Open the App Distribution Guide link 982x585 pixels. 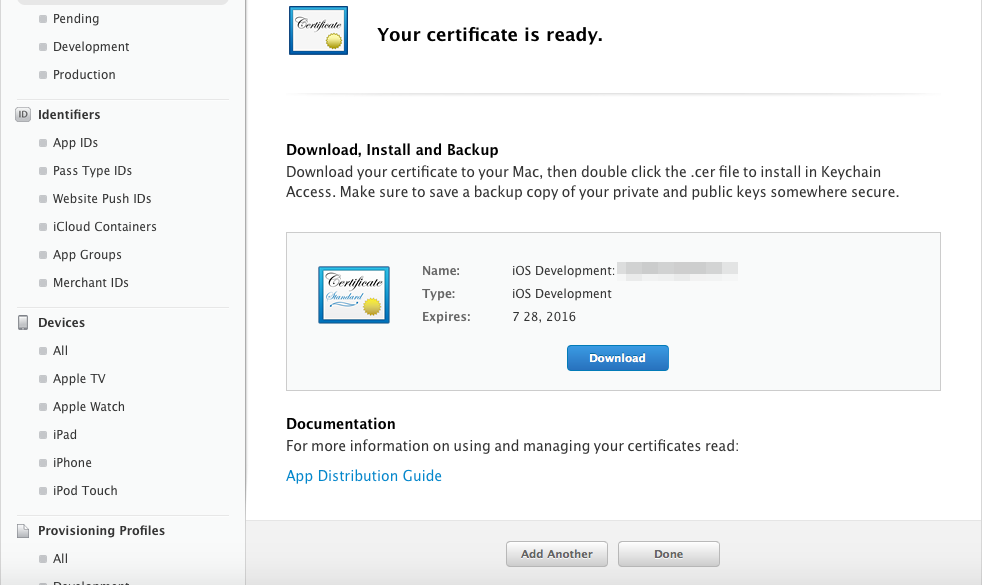click(x=364, y=476)
